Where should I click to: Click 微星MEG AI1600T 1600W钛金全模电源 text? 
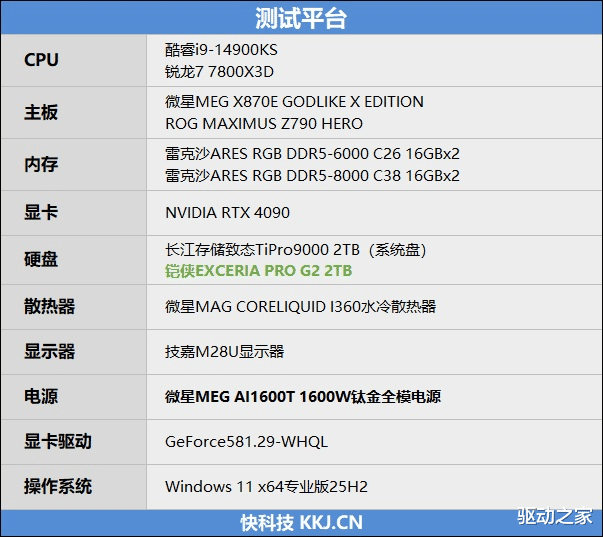(x=303, y=397)
